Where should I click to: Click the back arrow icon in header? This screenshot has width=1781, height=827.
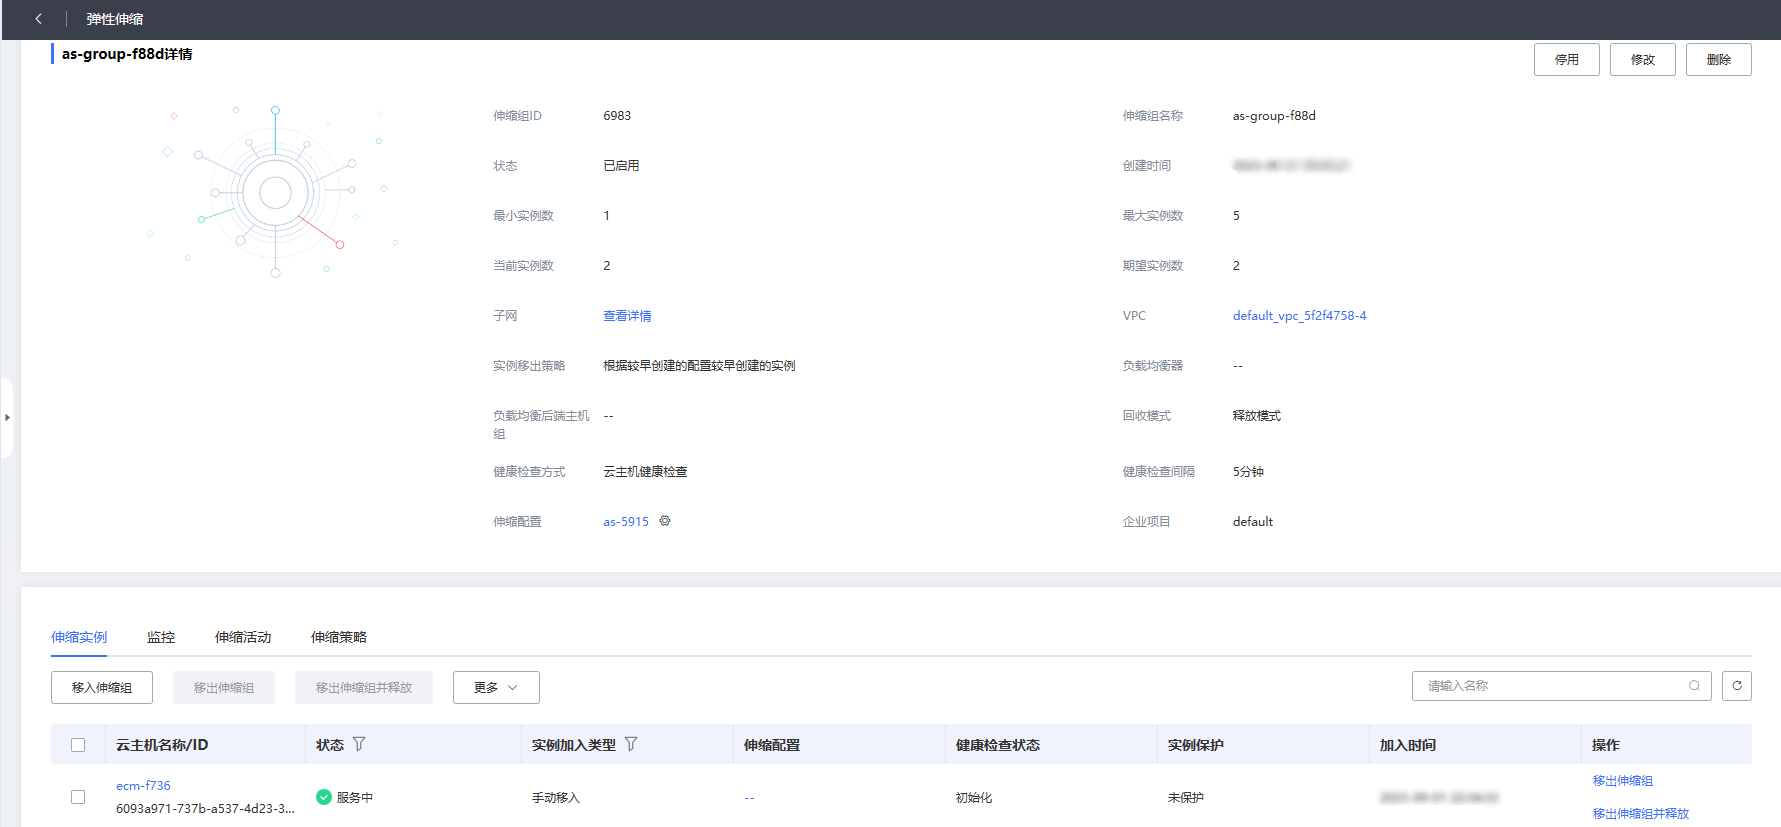pos(38,19)
